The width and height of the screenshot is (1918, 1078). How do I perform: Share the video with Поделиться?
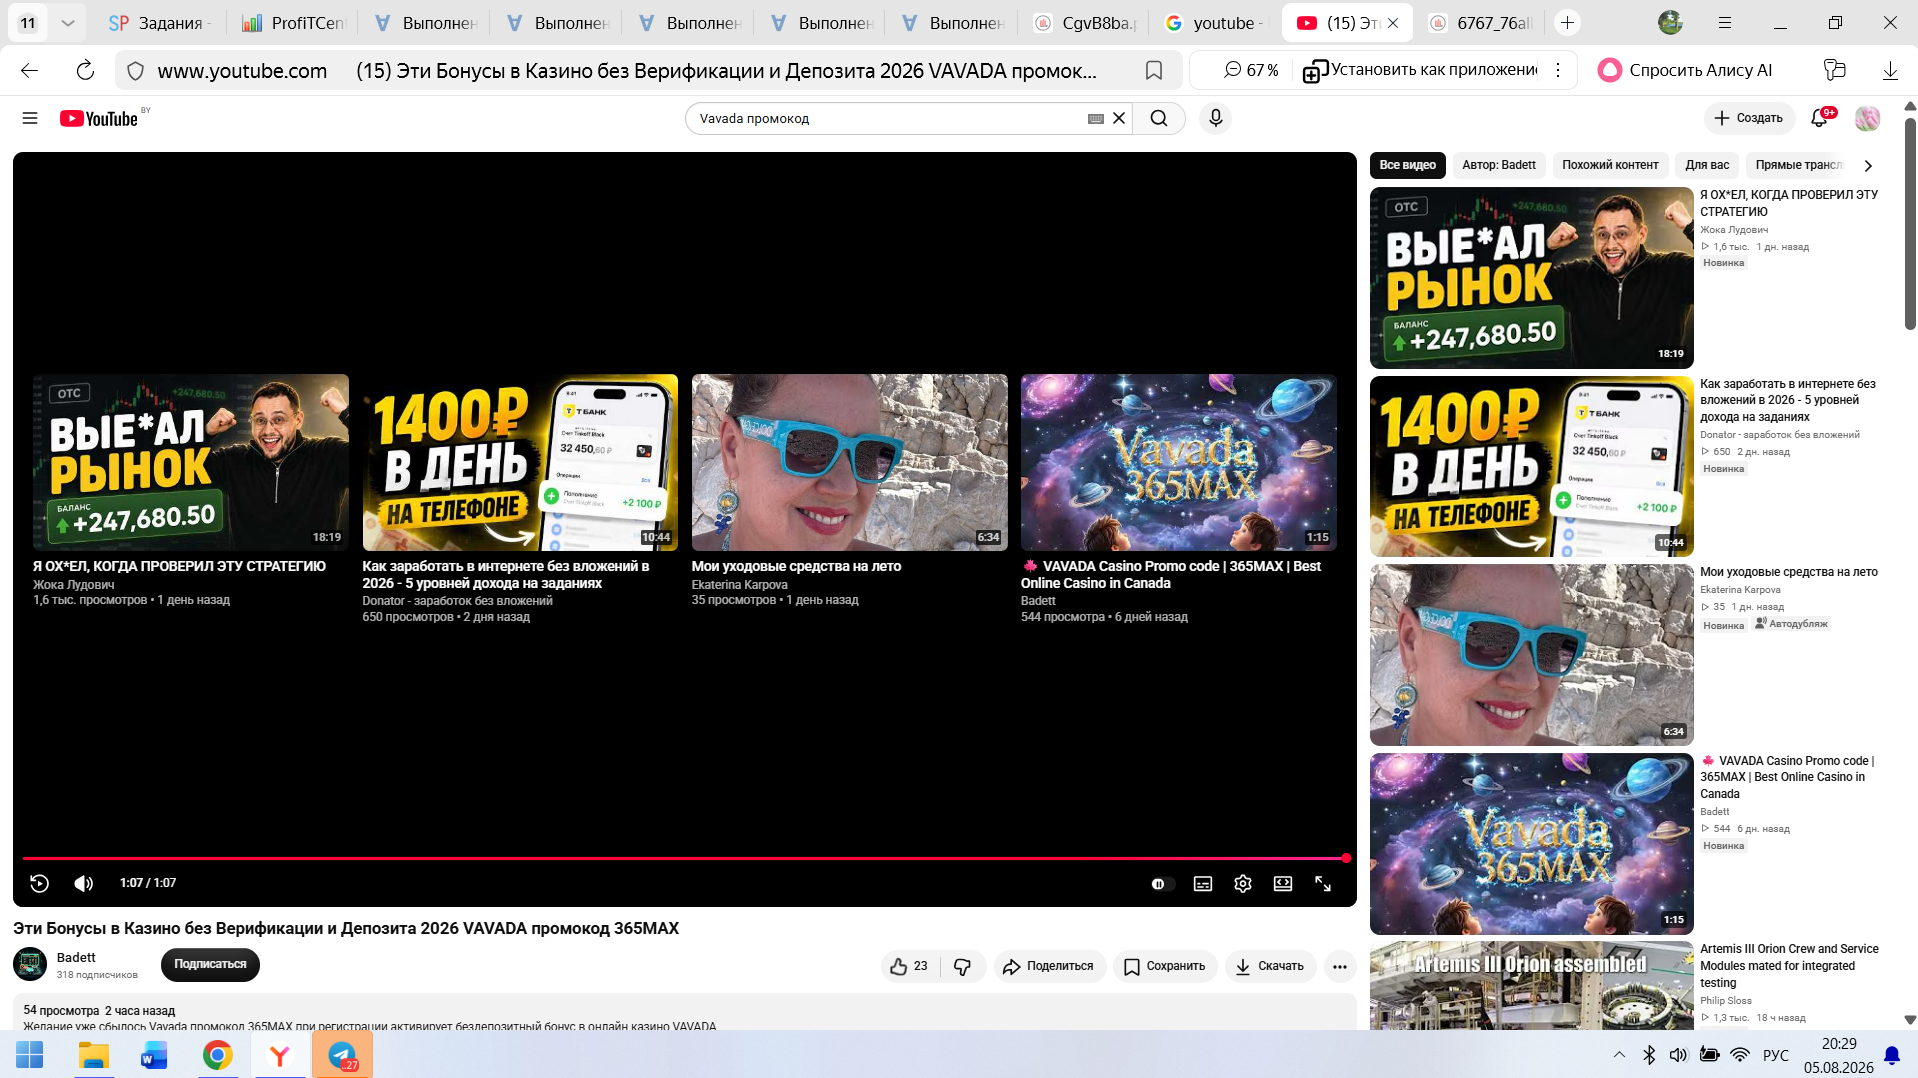tap(1049, 966)
